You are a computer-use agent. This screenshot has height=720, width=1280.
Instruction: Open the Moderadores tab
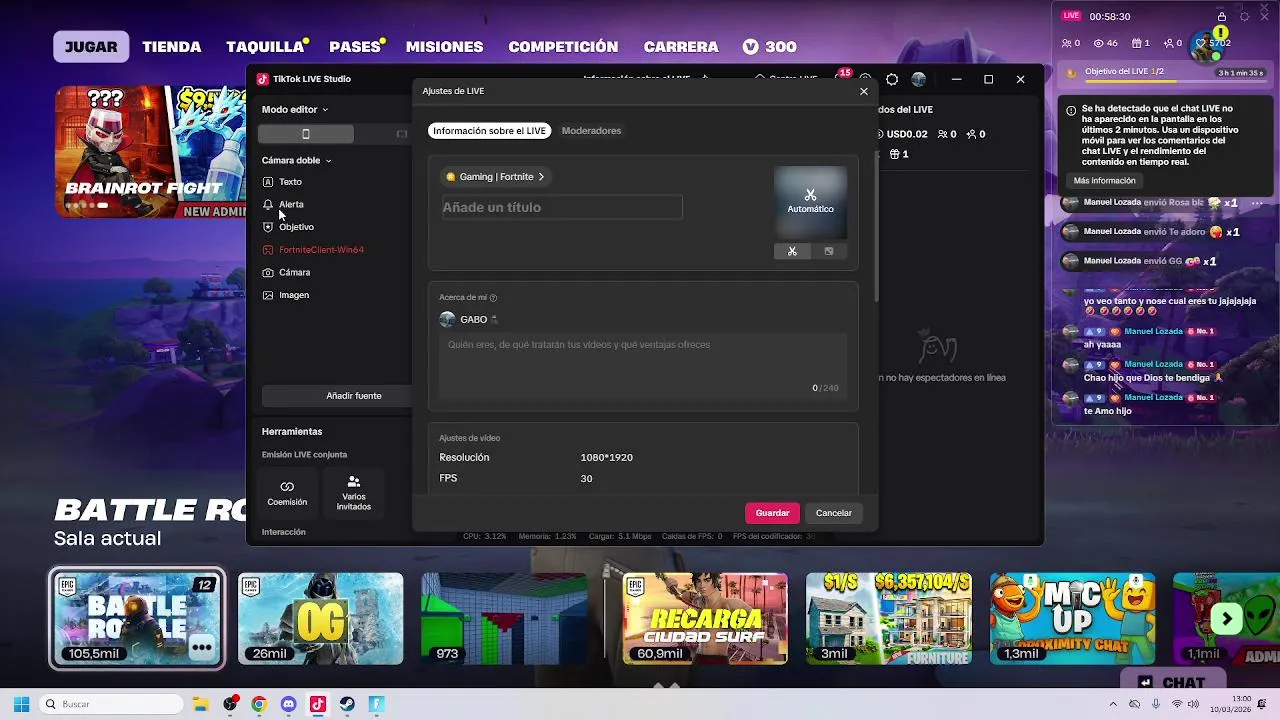[x=591, y=131]
